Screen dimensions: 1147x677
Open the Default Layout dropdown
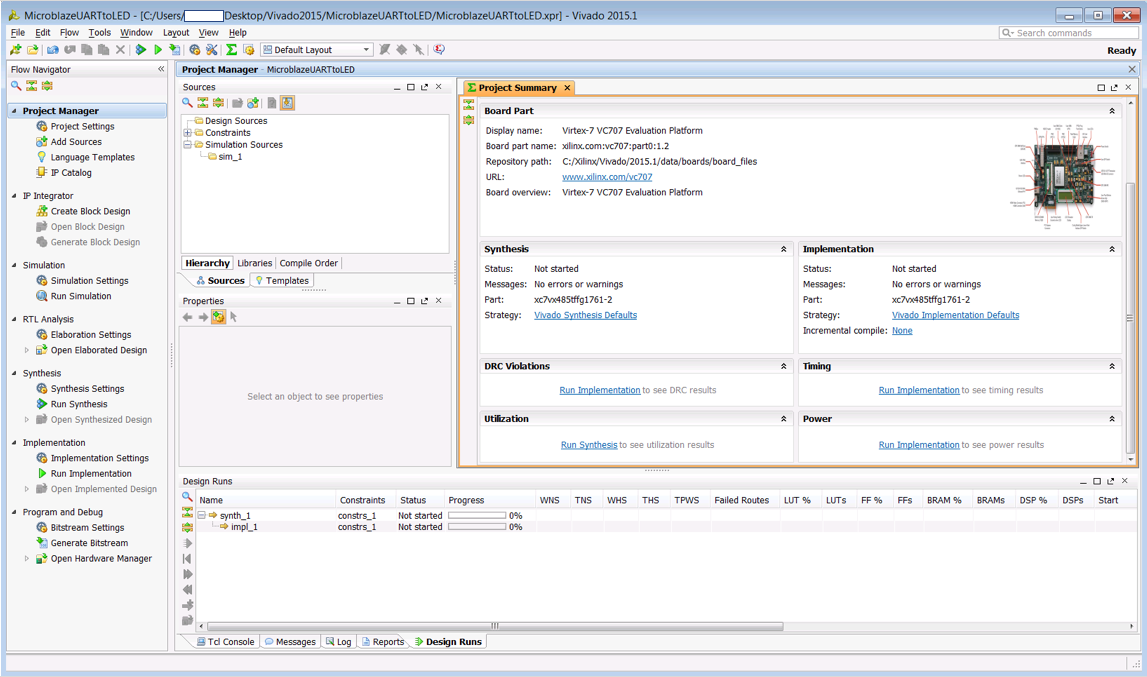pyautogui.click(x=317, y=50)
